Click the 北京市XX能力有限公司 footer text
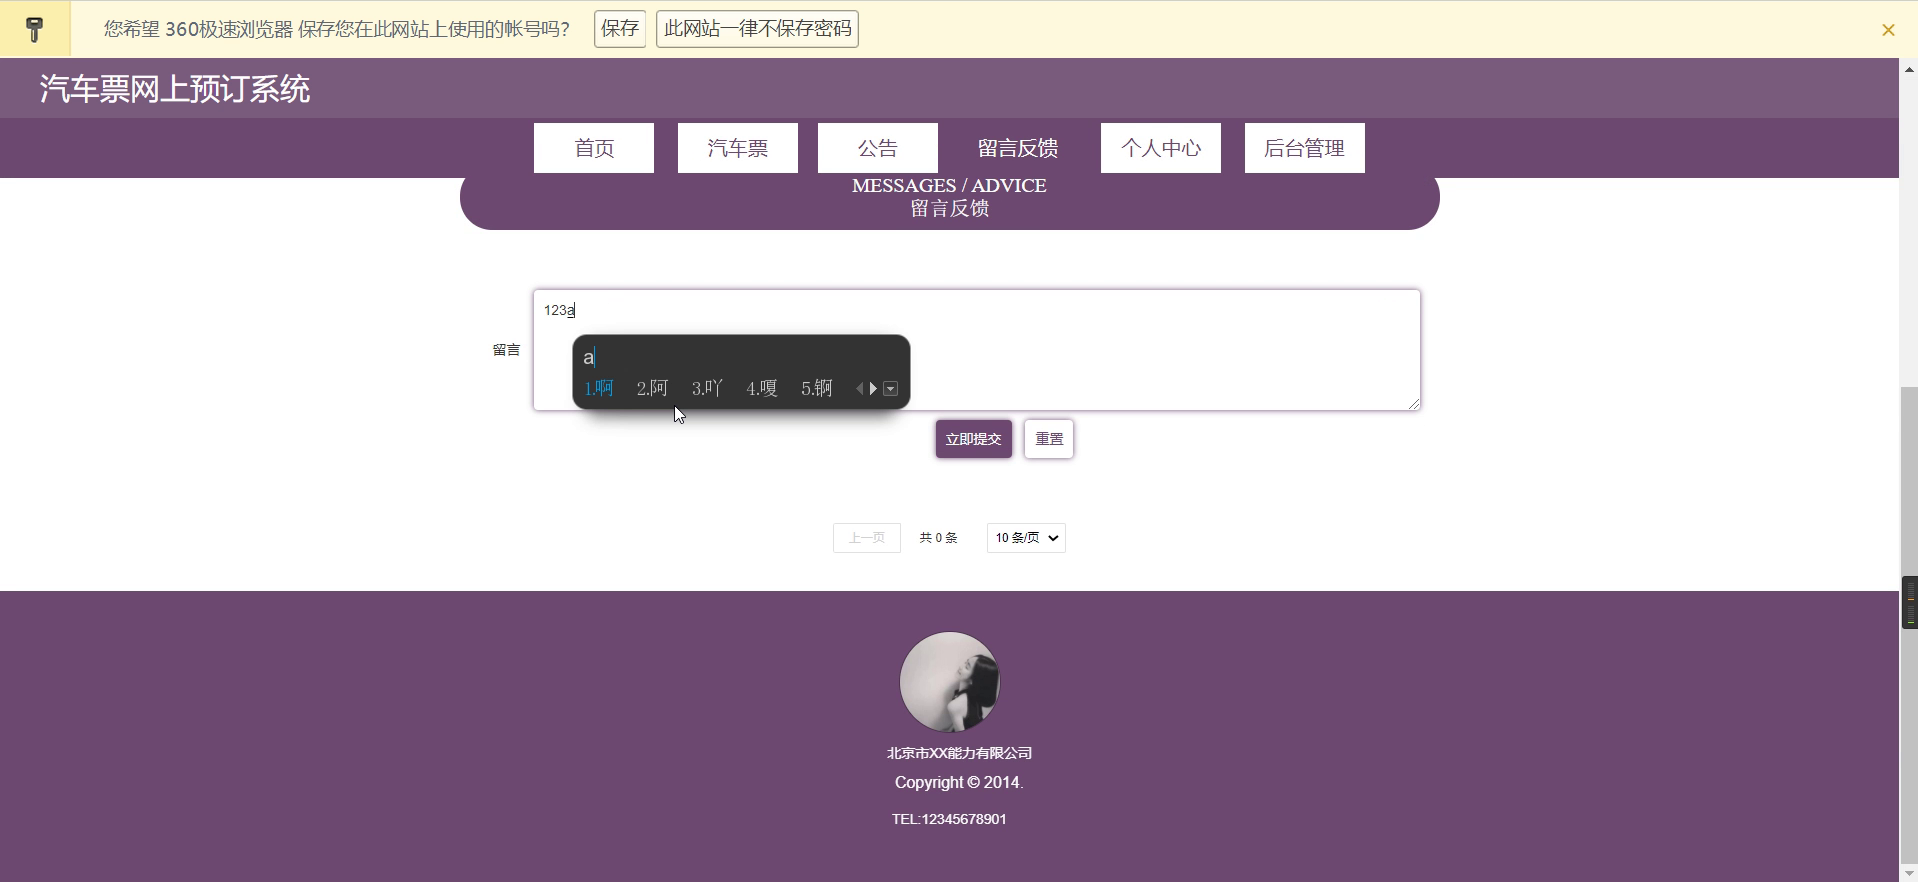The width and height of the screenshot is (1918, 882). tap(959, 753)
